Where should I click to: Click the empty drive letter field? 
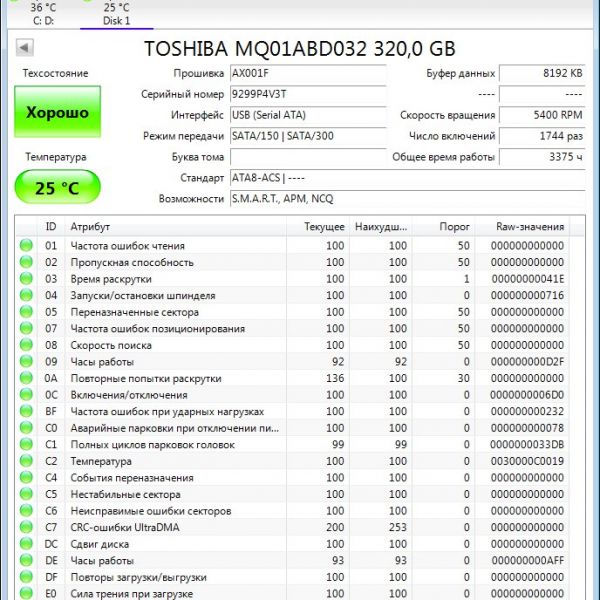pos(308,157)
